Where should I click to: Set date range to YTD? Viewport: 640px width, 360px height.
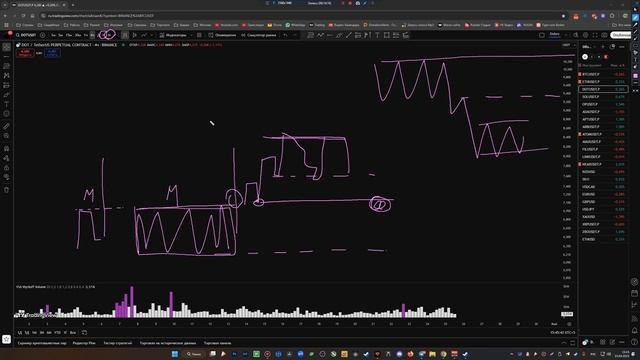(58, 333)
